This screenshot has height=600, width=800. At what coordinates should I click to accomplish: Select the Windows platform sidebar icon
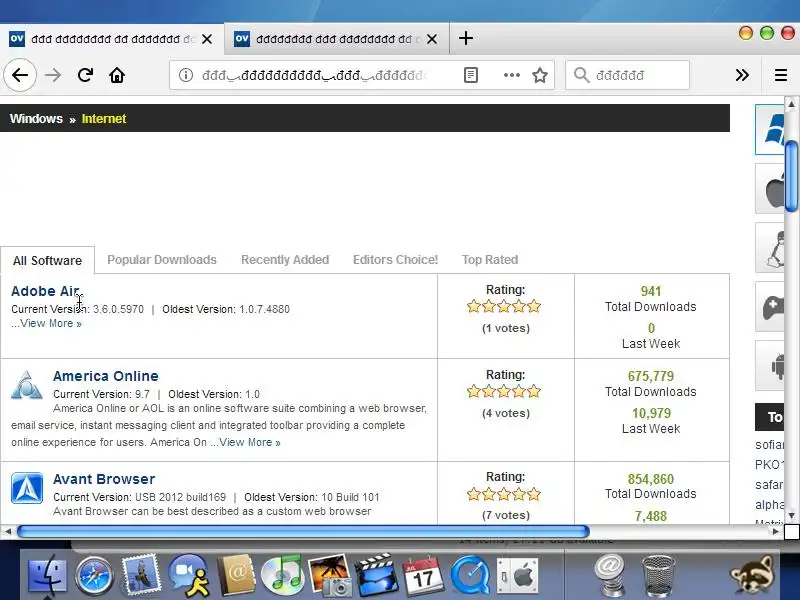pyautogui.click(x=769, y=130)
